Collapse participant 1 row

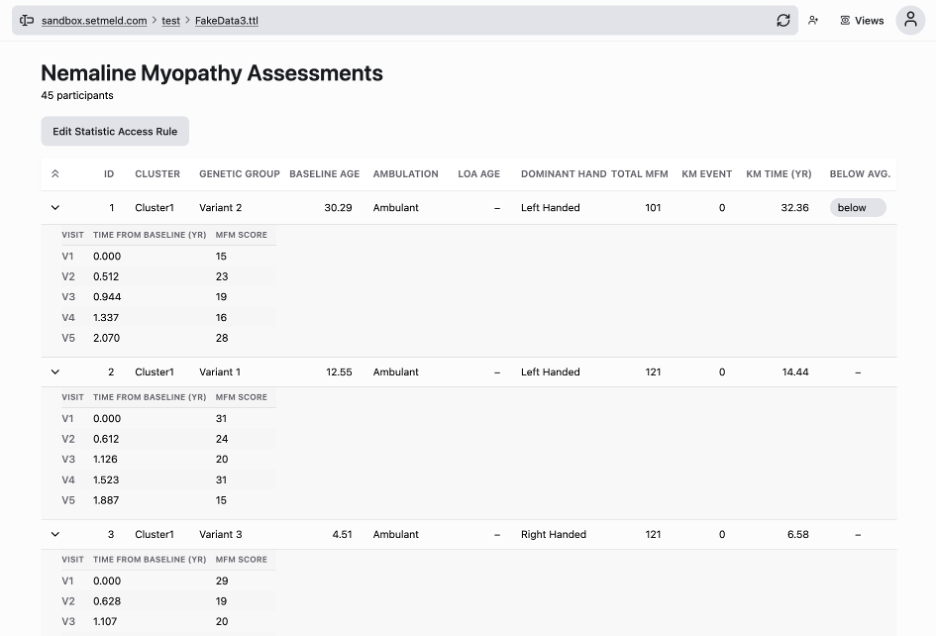[55, 207]
